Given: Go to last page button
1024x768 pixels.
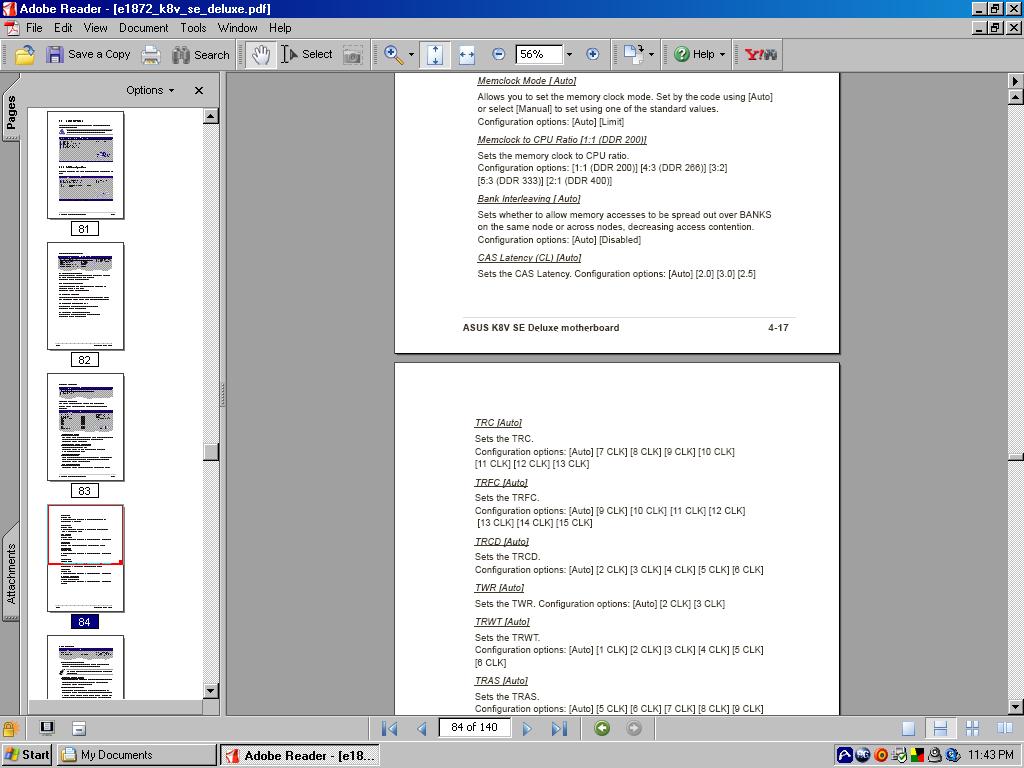Looking at the screenshot, I should (x=559, y=728).
